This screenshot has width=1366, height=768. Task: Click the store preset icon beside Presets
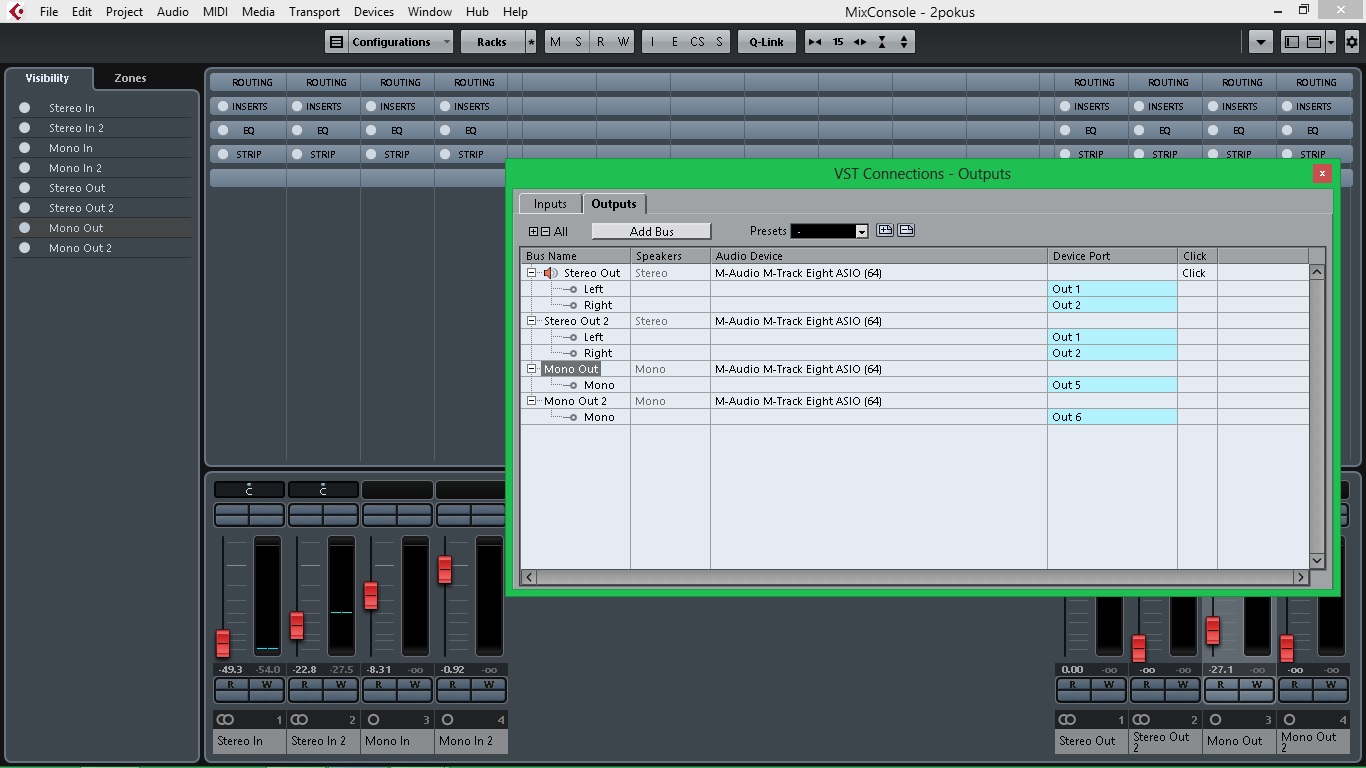(x=885, y=231)
